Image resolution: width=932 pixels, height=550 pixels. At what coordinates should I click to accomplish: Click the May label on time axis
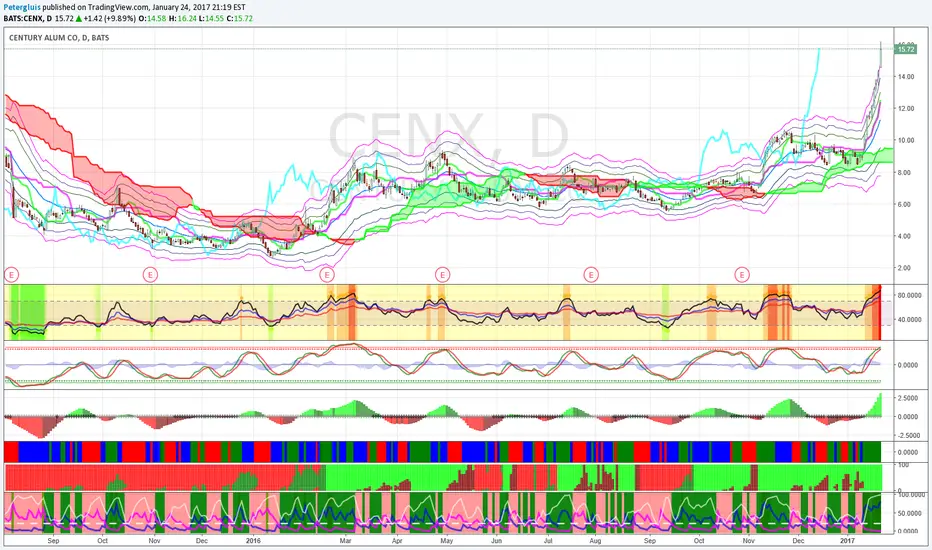(x=447, y=541)
